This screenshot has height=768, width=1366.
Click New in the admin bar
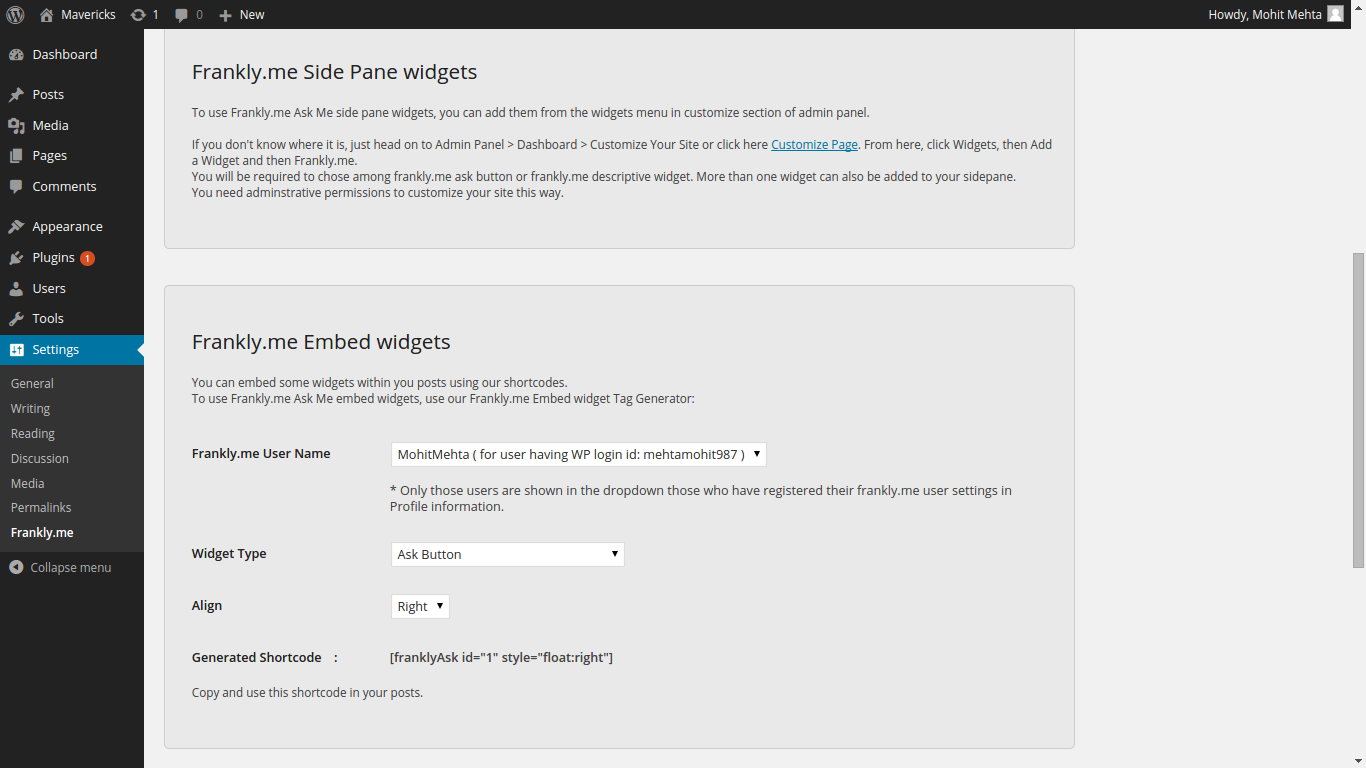pyautogui.click(x=252, y=15)
